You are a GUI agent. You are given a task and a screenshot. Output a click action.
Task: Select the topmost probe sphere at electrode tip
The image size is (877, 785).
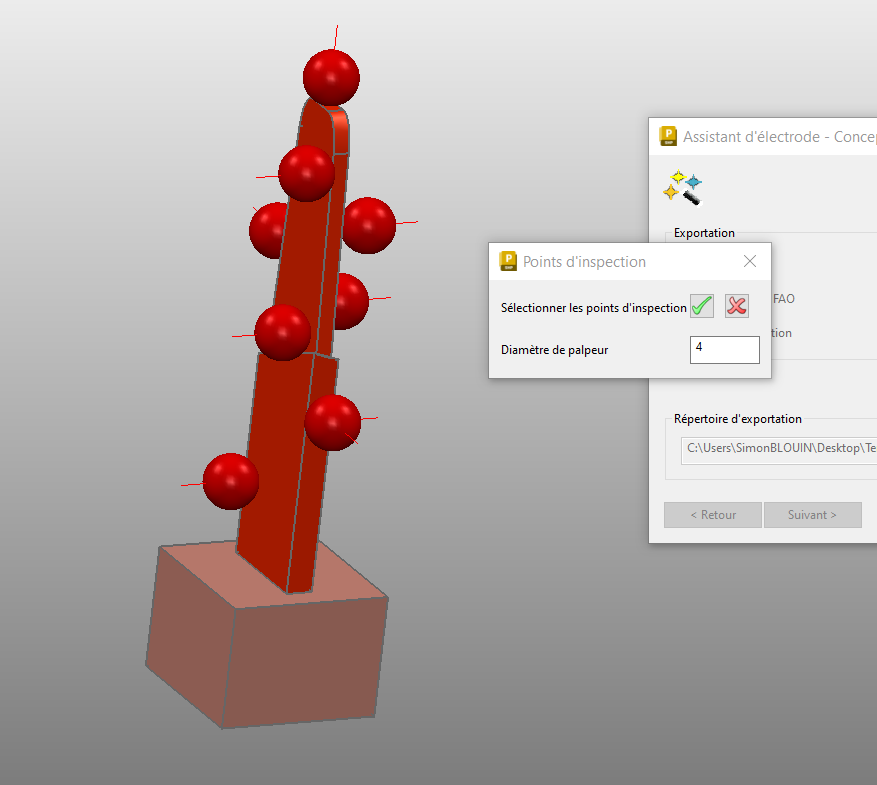tap(331, 77)
